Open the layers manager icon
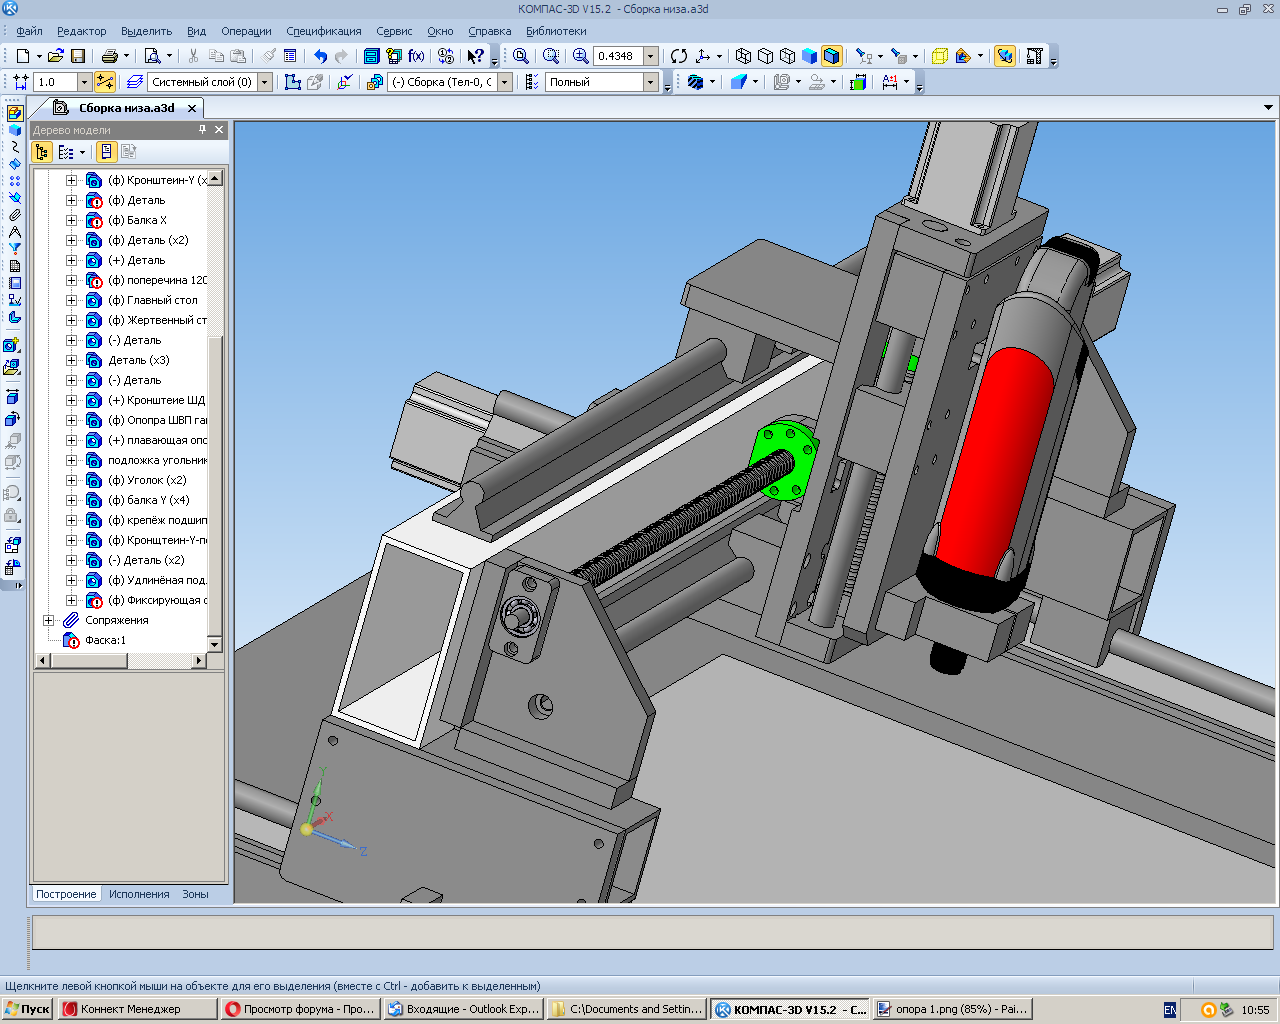 pos(135,82)
